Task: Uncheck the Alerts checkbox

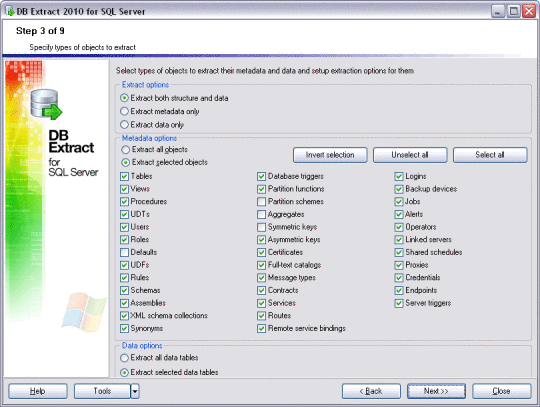Action: [x=399, y=215]
